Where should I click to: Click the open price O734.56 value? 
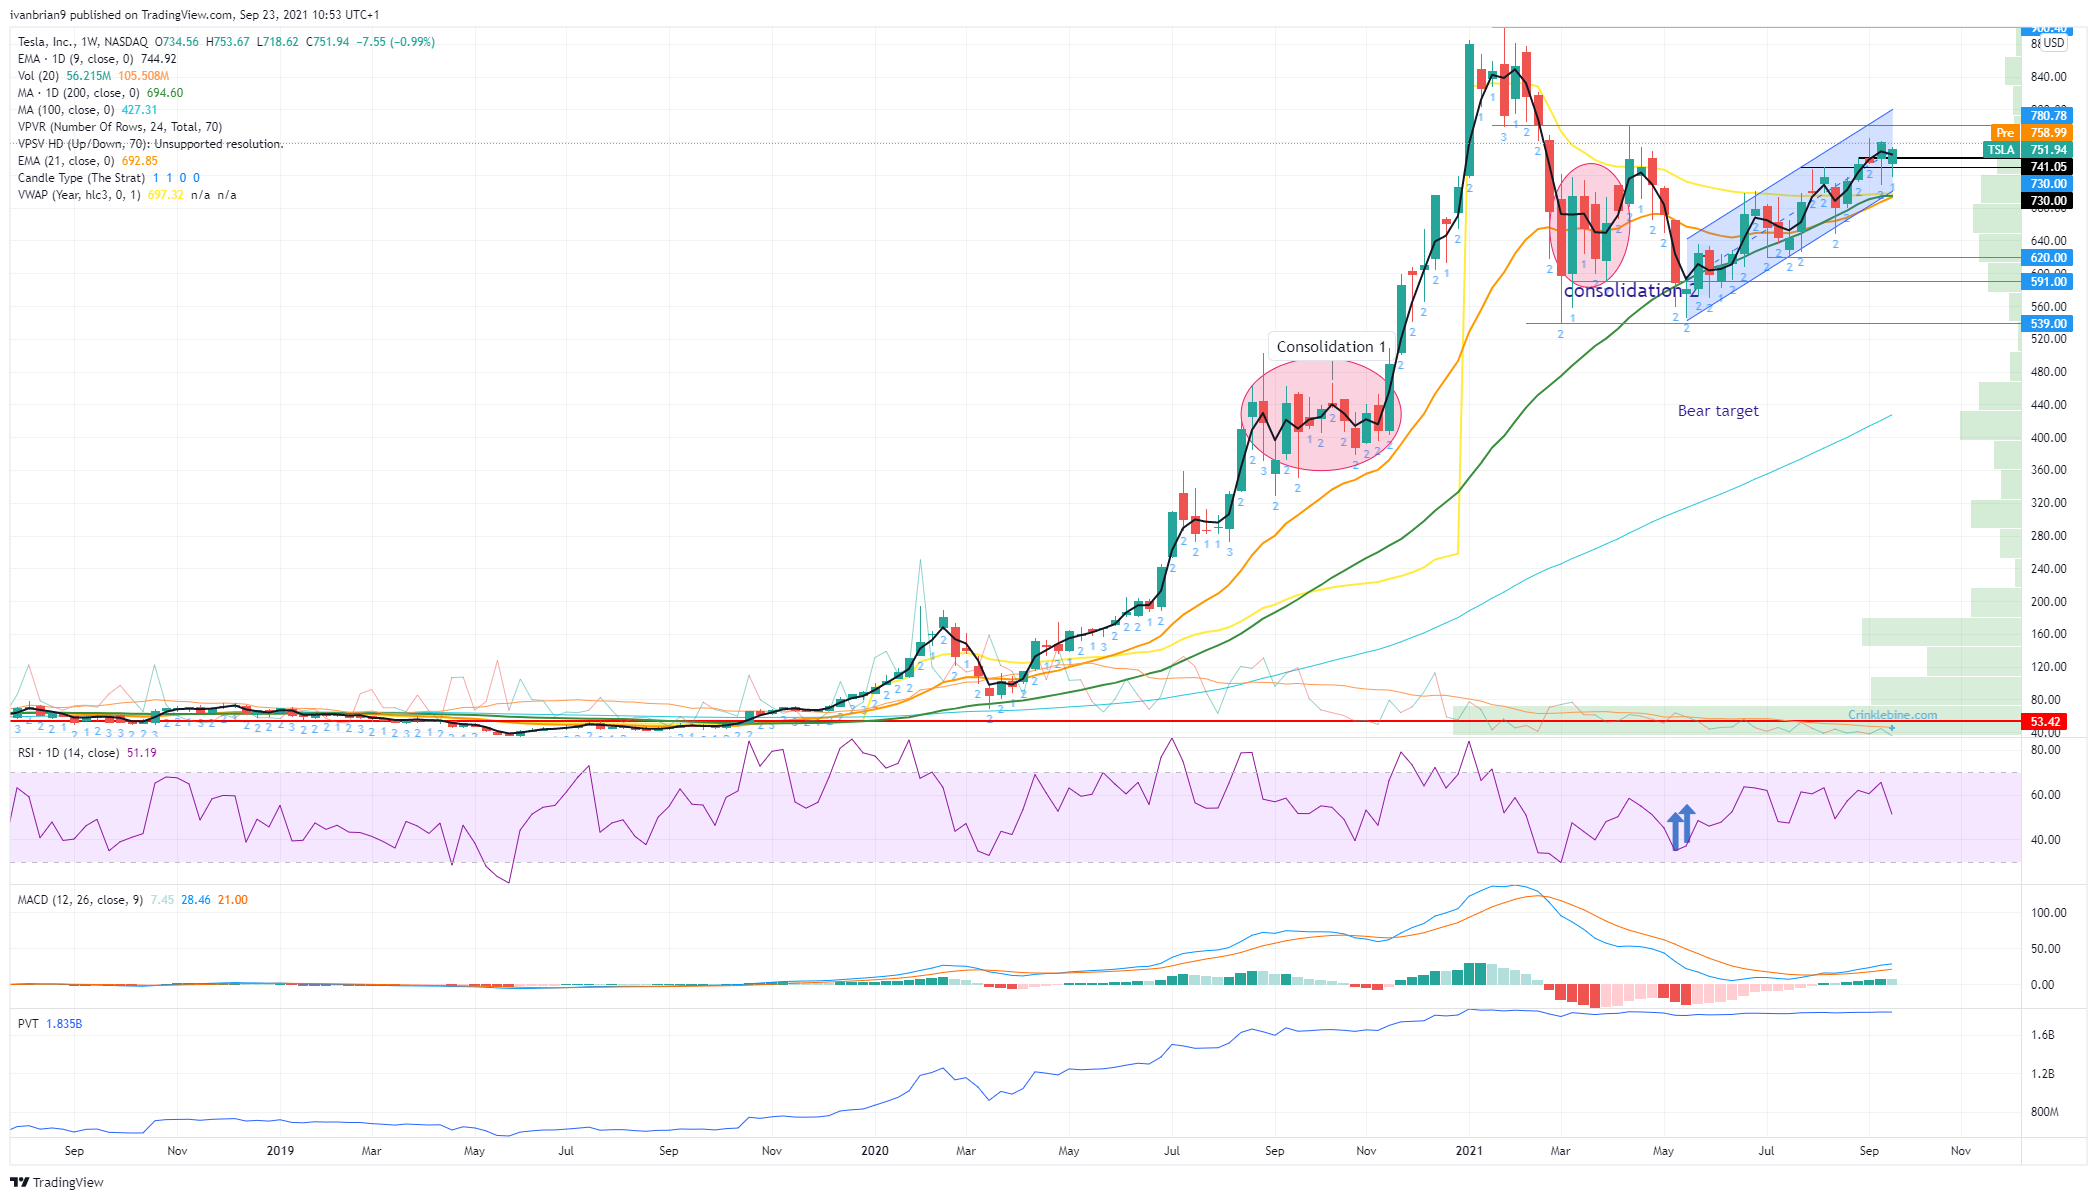[x=177, y=42]
